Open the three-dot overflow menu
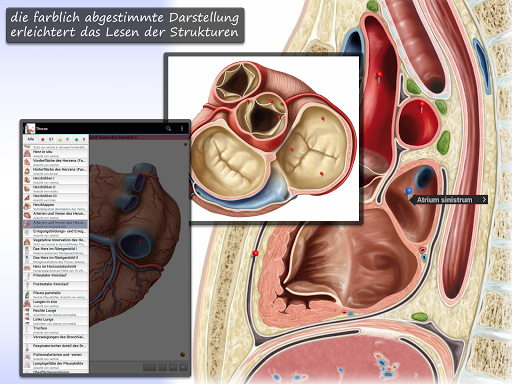Screen dimensions: 512x384 point(182,129)
